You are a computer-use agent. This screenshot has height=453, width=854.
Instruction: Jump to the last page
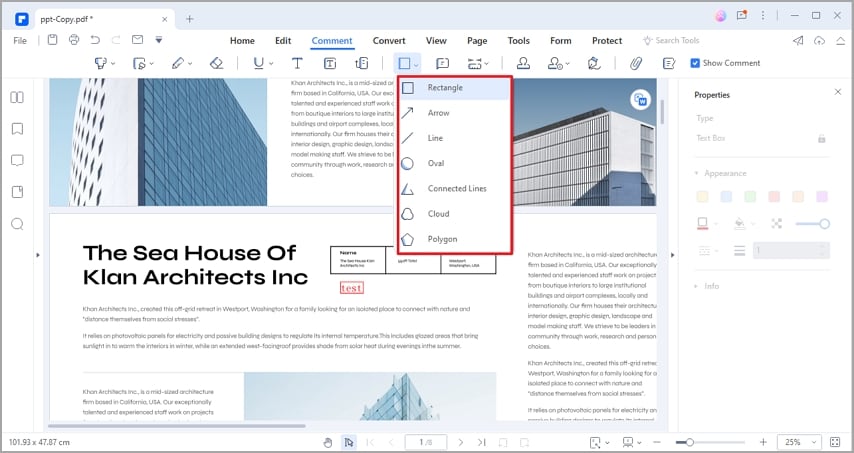pyautogui.click(x=481, y=442)
